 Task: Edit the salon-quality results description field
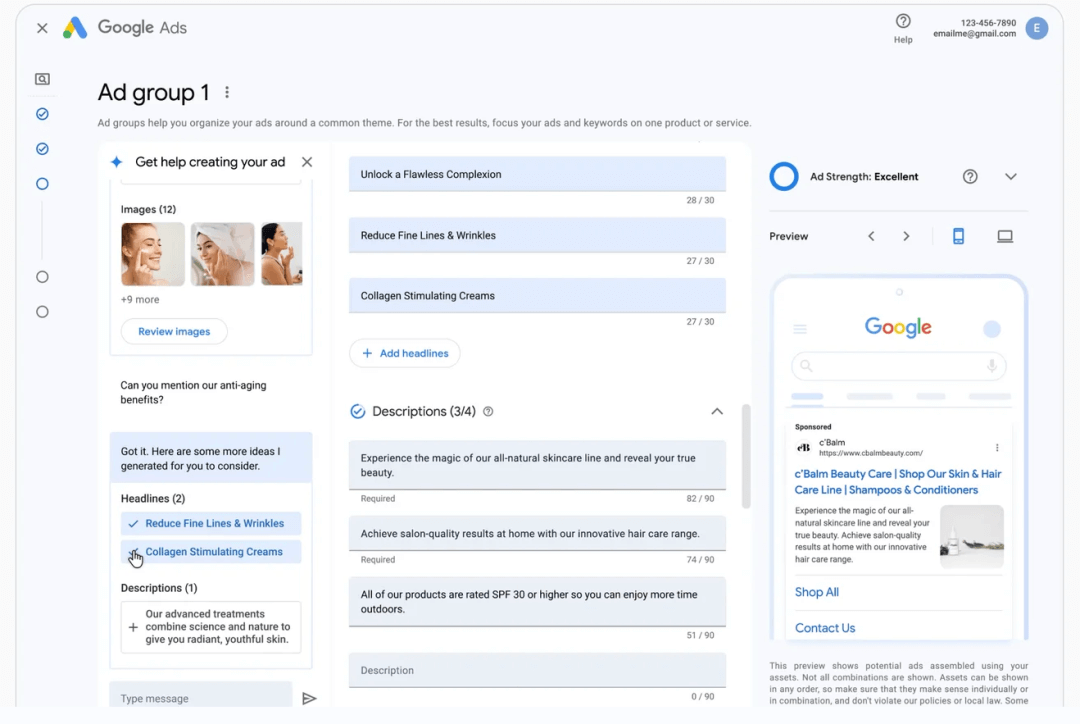pyautogui.click(x=537, y=534)
